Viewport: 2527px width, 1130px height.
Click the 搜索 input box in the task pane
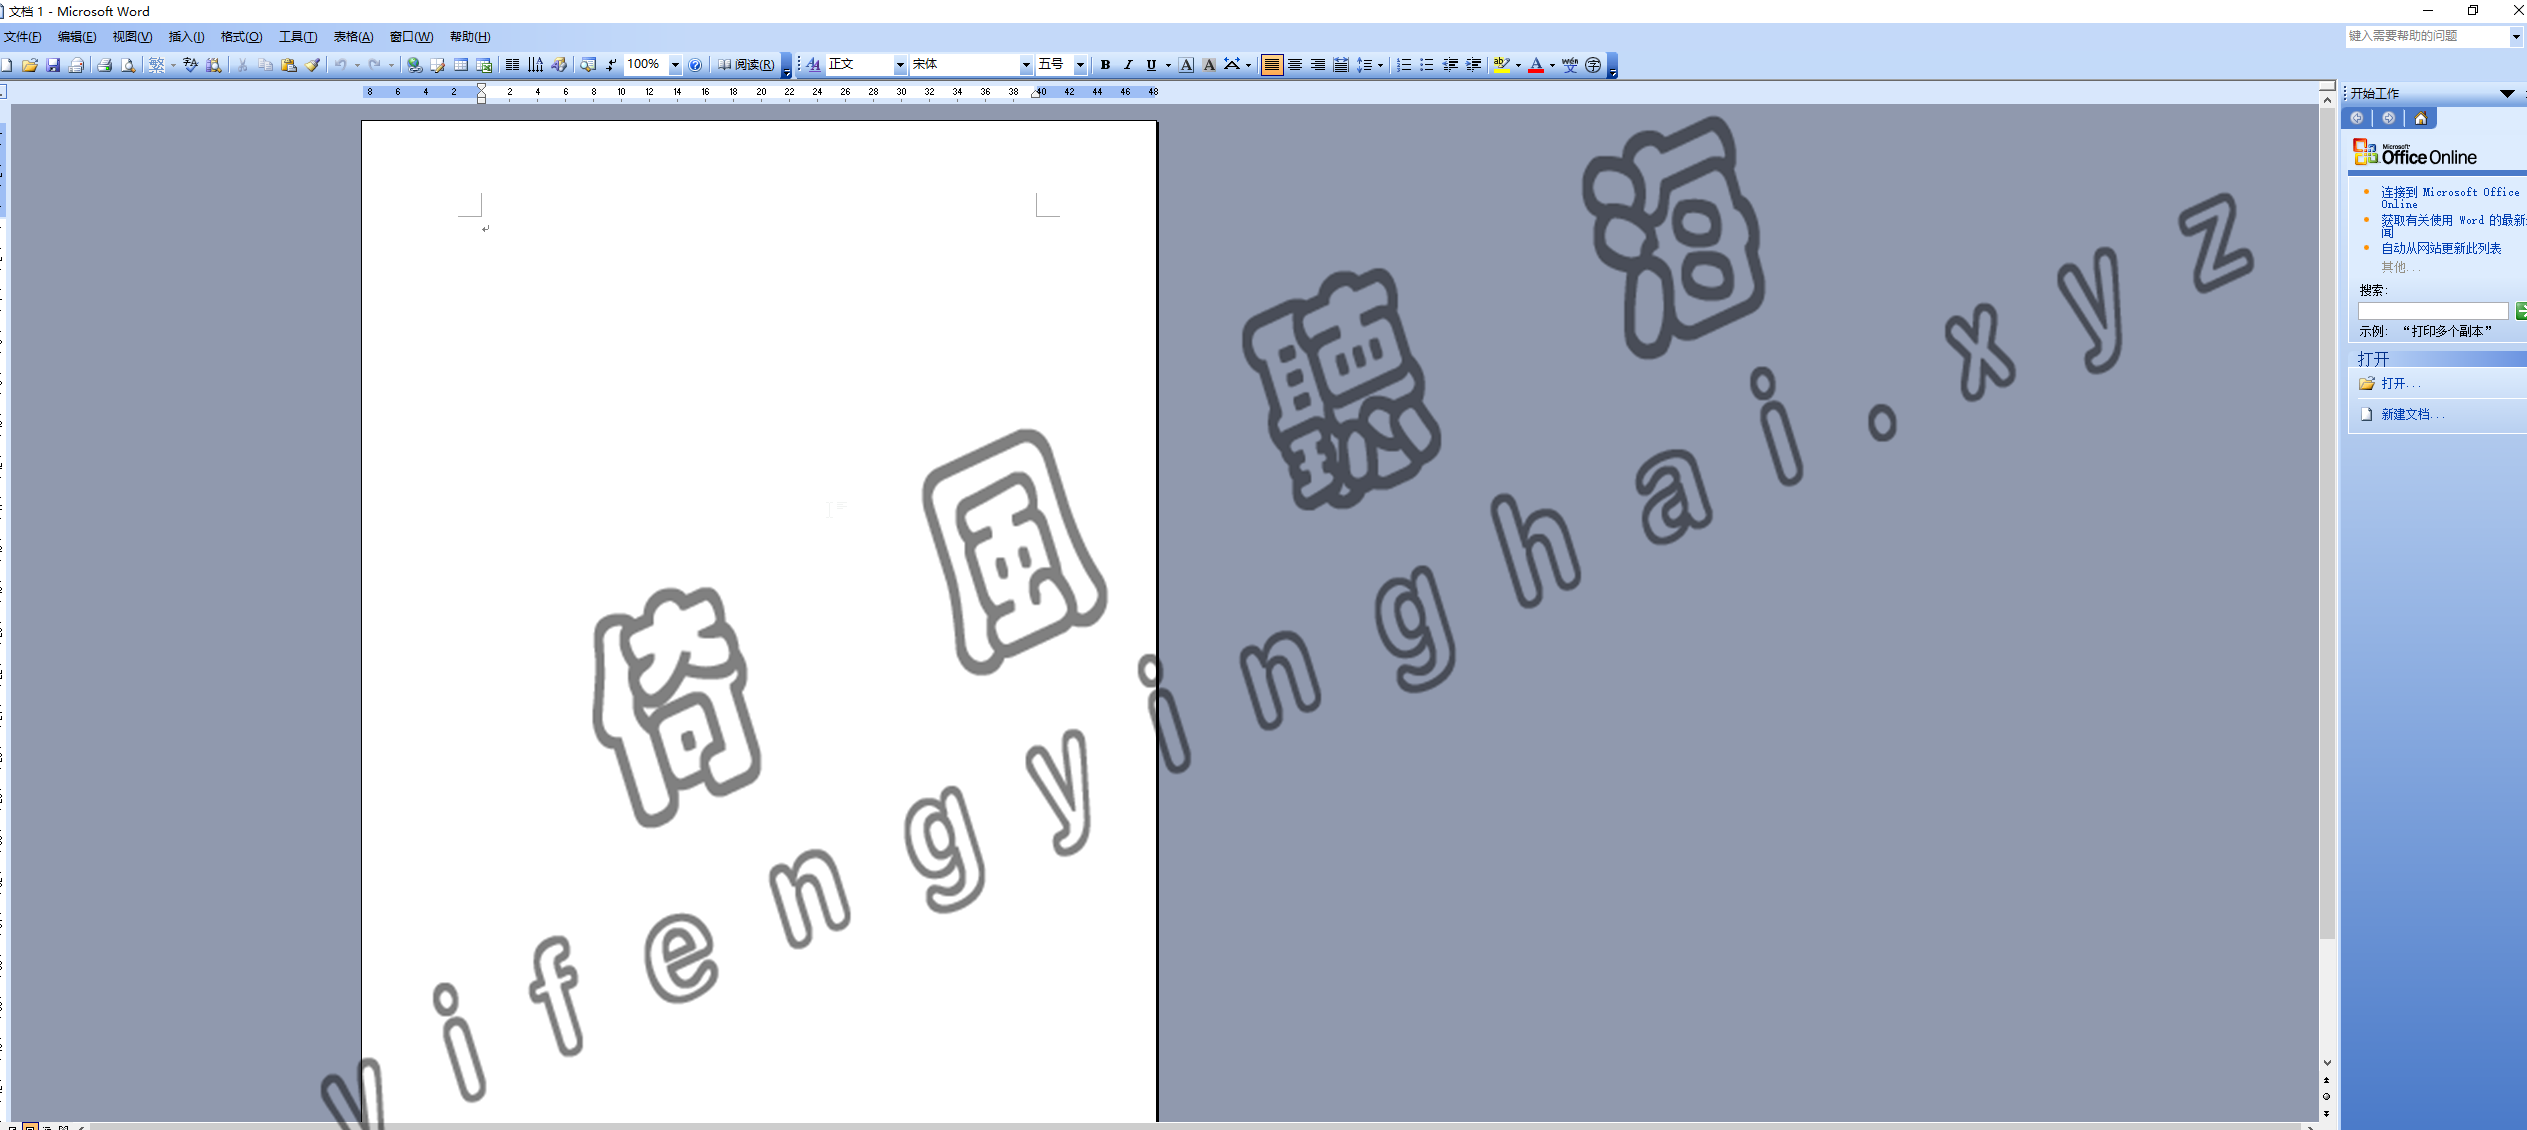point(2432,311)
